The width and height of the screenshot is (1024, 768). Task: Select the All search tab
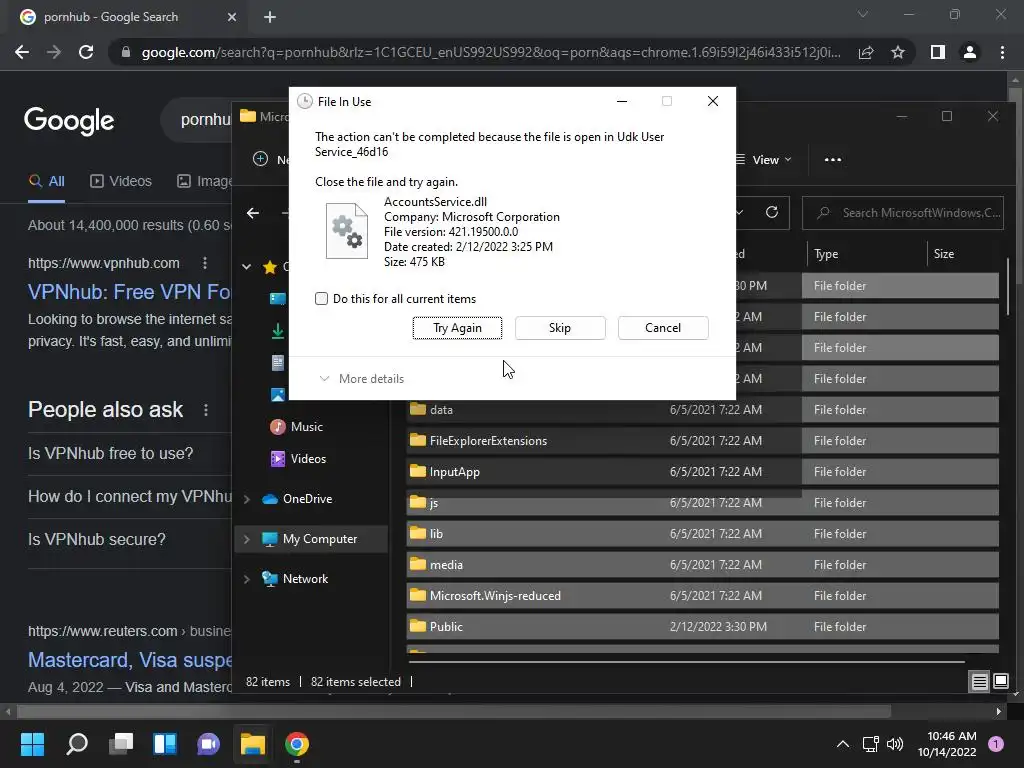[46, 181]
